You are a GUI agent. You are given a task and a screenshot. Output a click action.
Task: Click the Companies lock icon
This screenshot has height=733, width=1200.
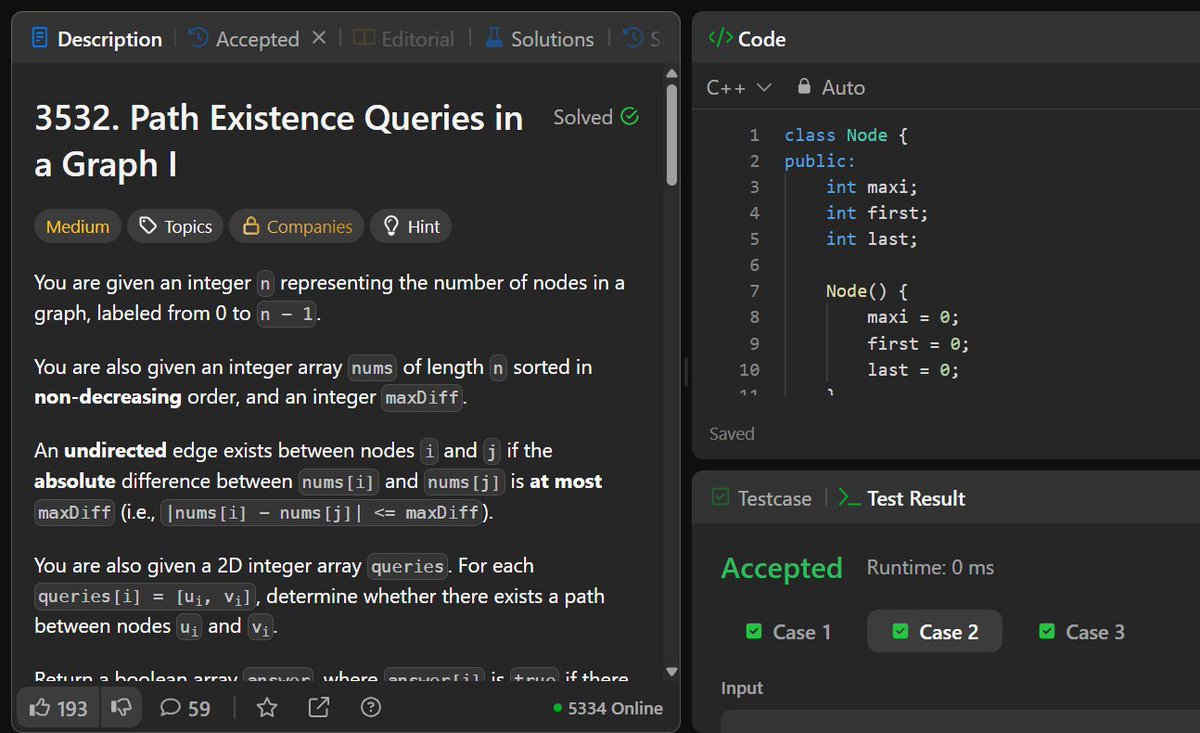[x=251, y=226]
